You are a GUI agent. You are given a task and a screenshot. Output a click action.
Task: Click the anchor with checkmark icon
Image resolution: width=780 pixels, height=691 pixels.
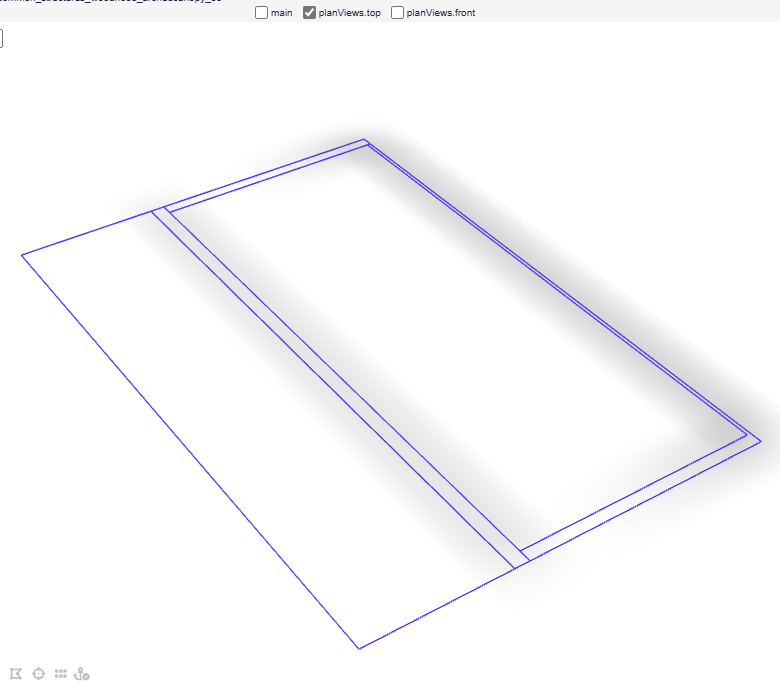[83, 674]
